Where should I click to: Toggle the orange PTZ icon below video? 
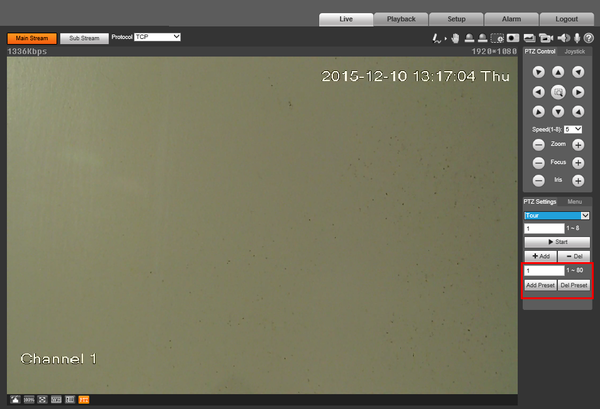(84, 400)
